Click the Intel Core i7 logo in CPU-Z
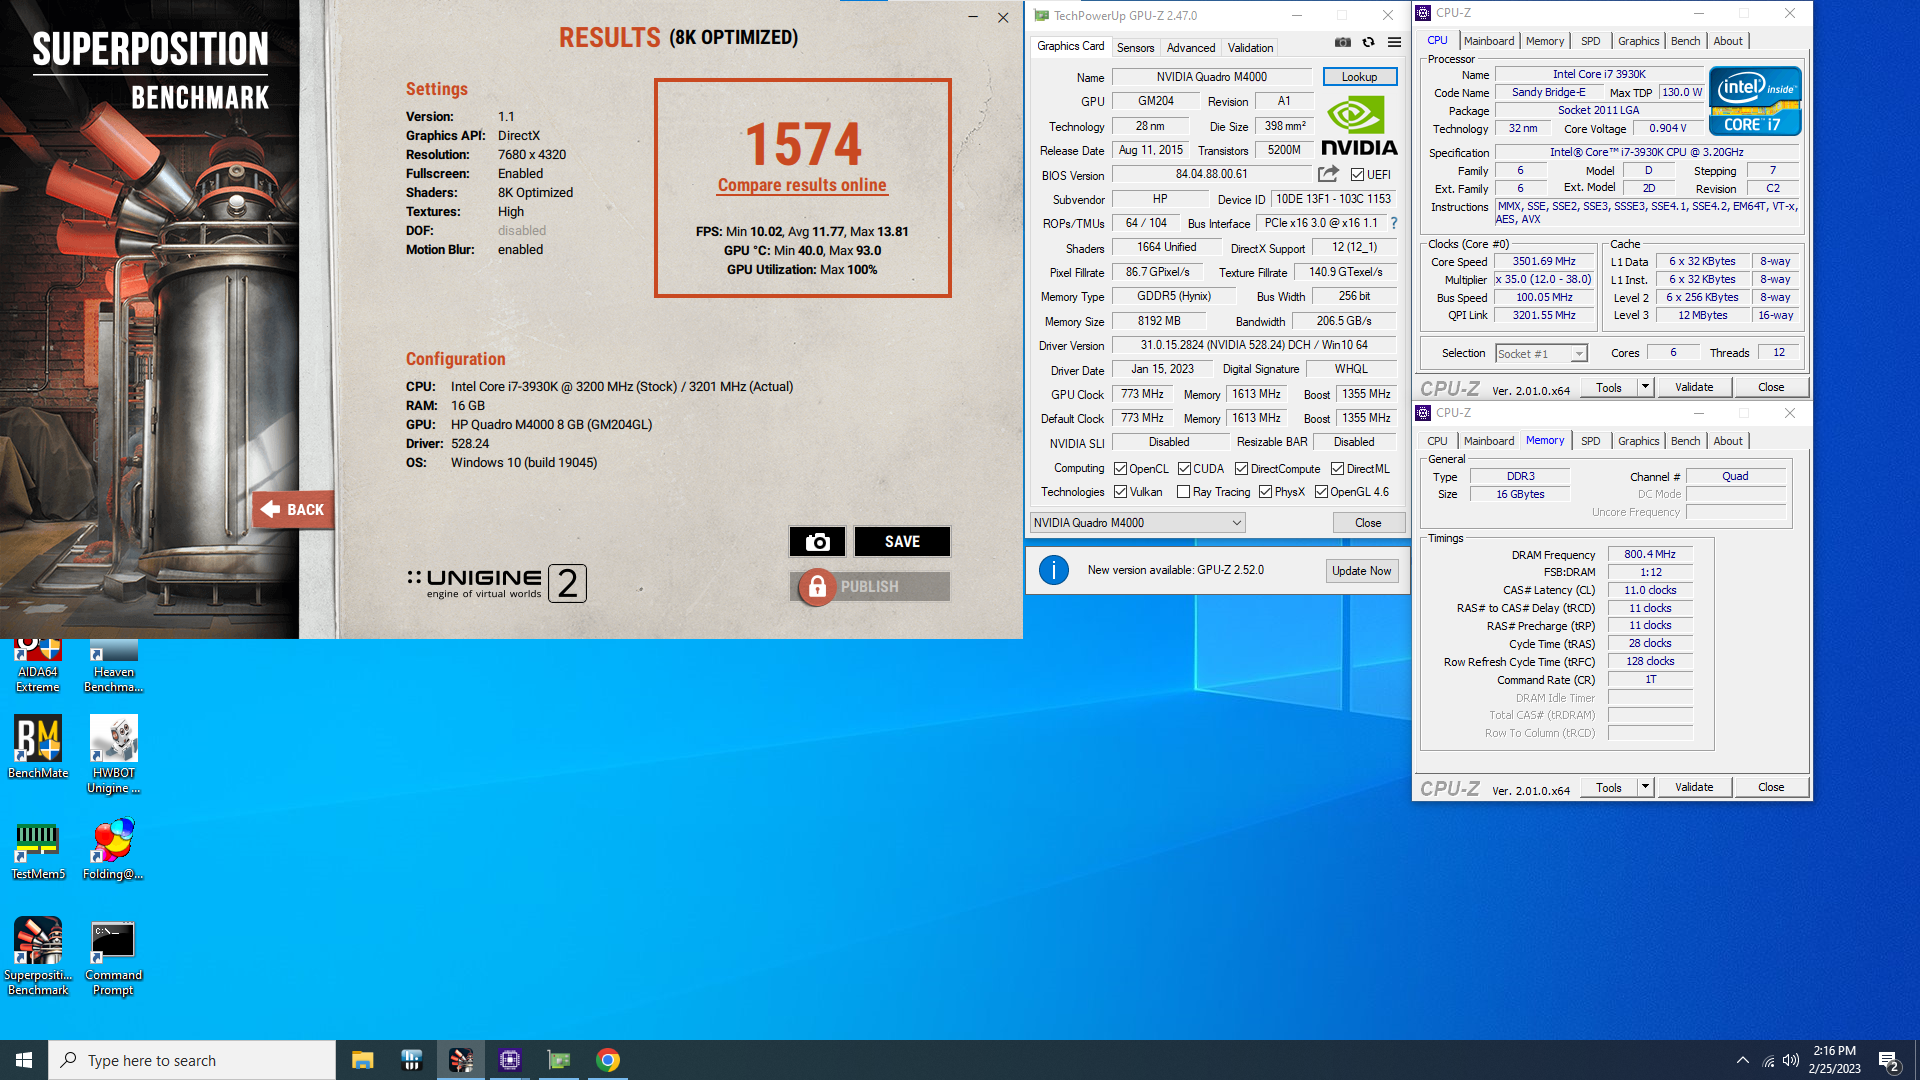The image size is (1920, 1080). pyautogui.click(x=1755, y=101)
